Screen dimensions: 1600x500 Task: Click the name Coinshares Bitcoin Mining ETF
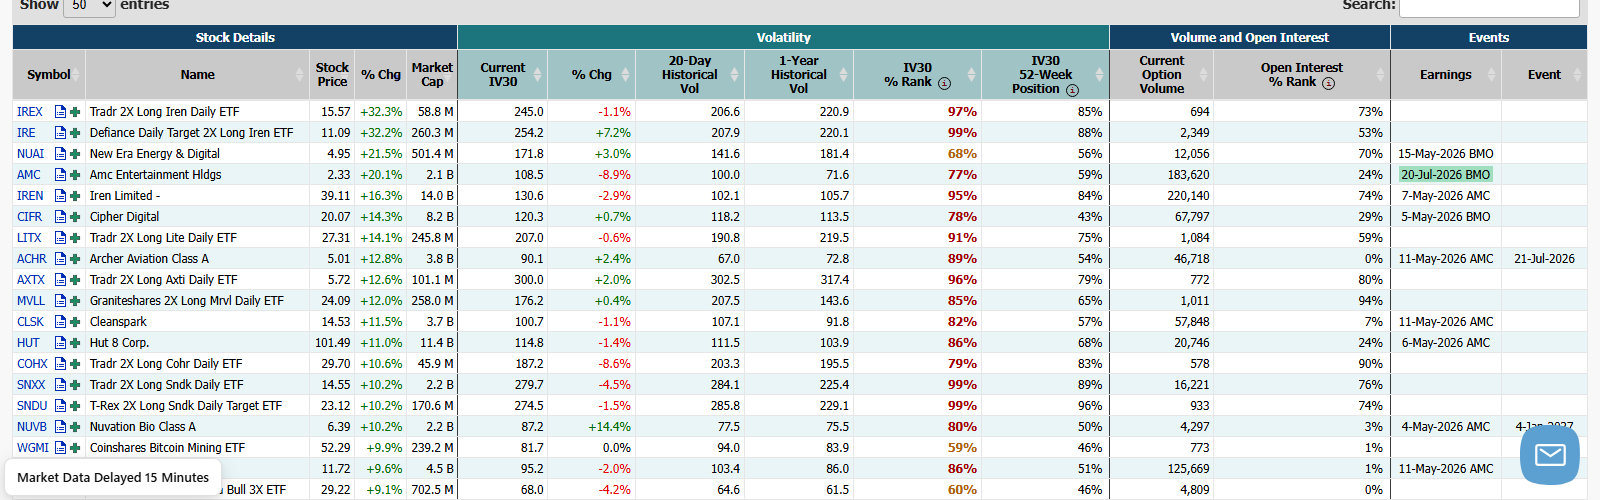(167, 448)
